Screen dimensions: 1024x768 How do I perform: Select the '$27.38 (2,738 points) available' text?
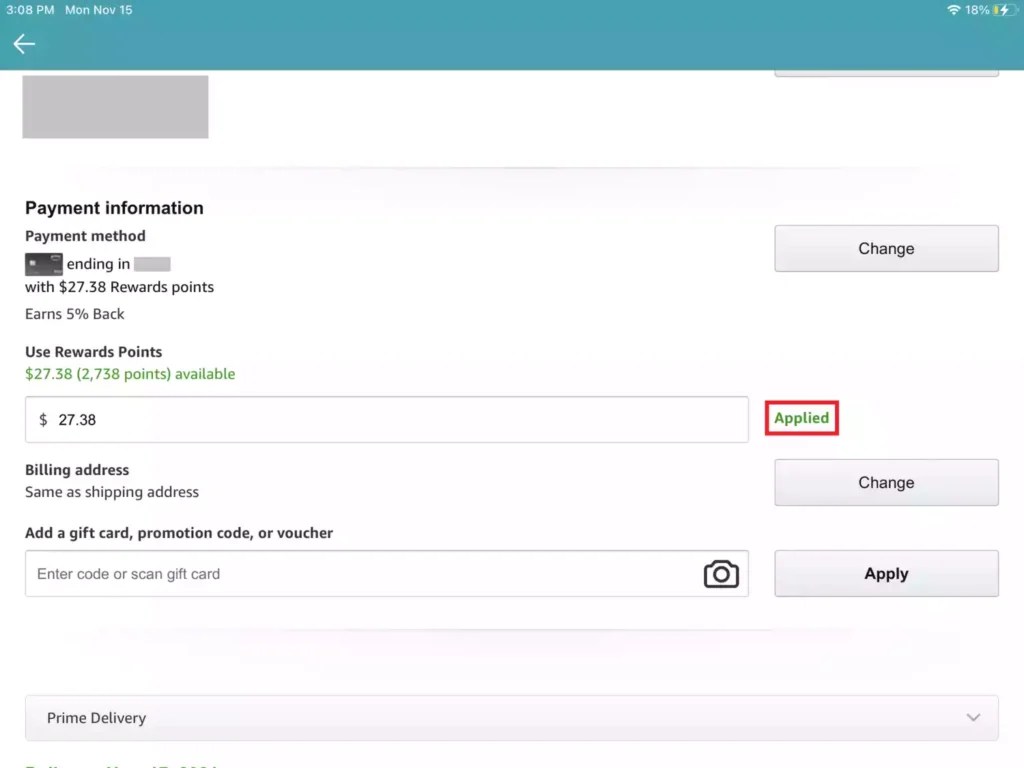(130, 374)
